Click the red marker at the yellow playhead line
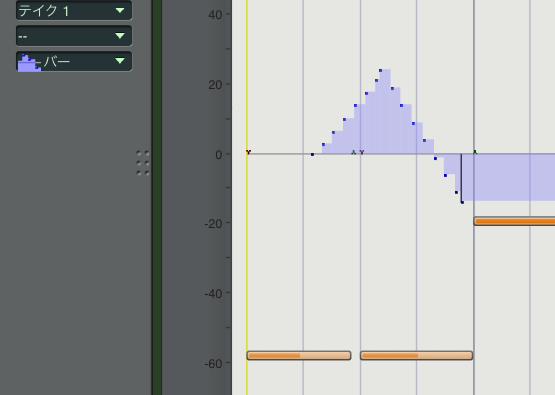 click(248, 152)
